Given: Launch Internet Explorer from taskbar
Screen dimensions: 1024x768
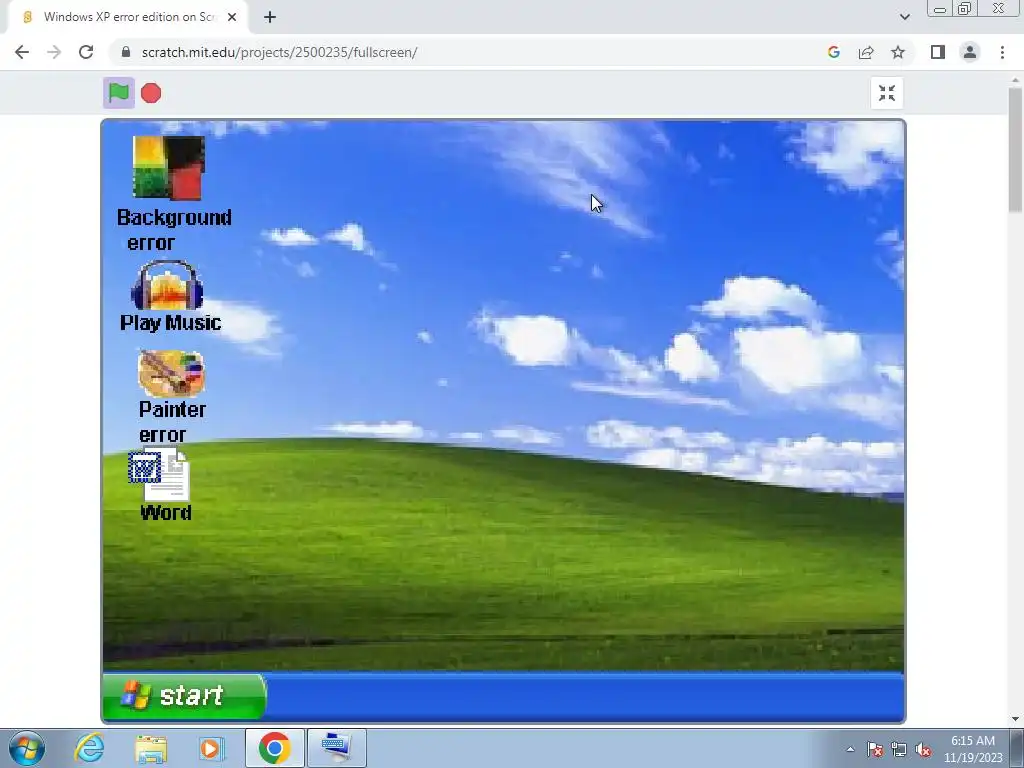Looking at the screenshot, I should [x=89, y=748].
